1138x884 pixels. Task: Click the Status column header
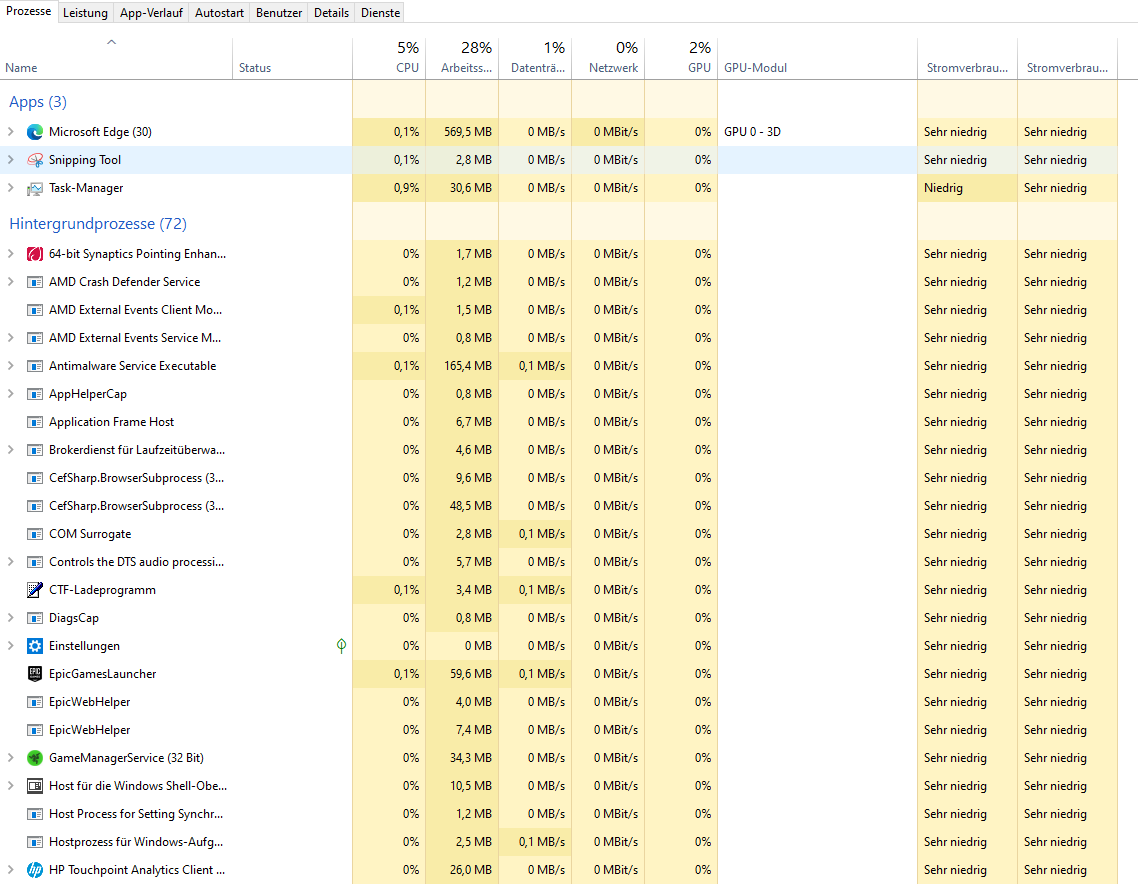[x=292, y=58]
